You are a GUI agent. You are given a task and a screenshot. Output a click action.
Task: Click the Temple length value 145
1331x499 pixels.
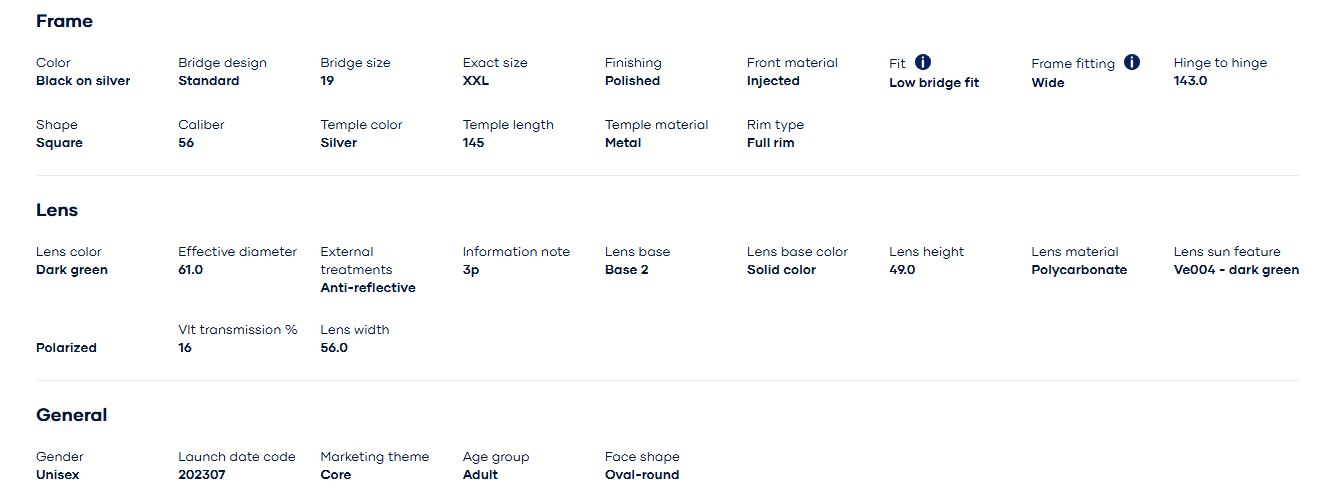pos(474,143)
